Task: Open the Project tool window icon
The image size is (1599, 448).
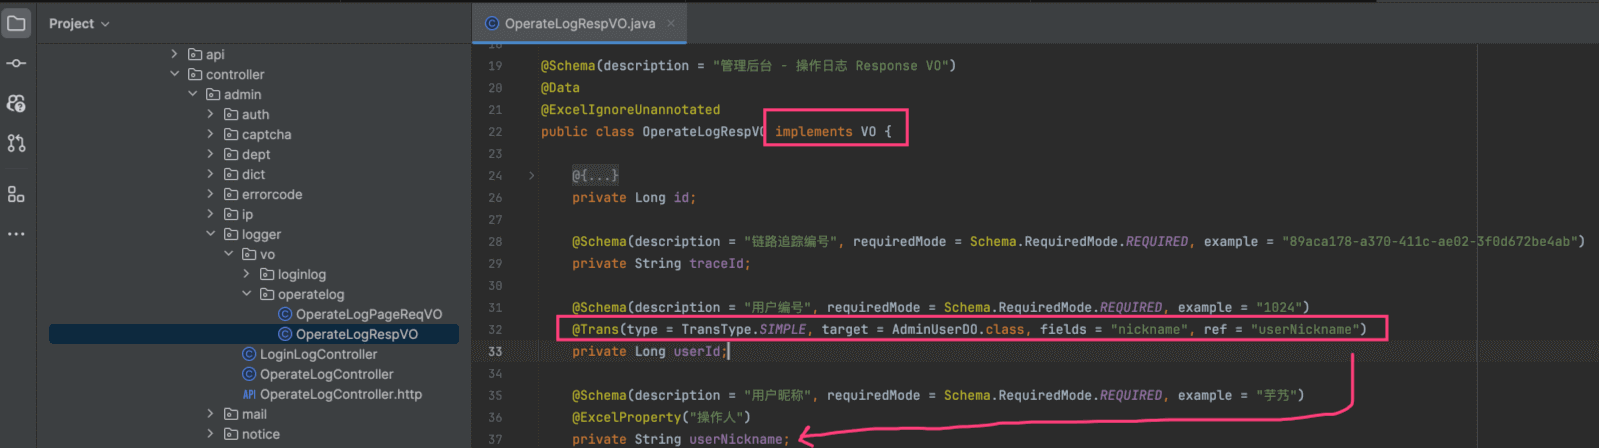Action: point(16,23)
